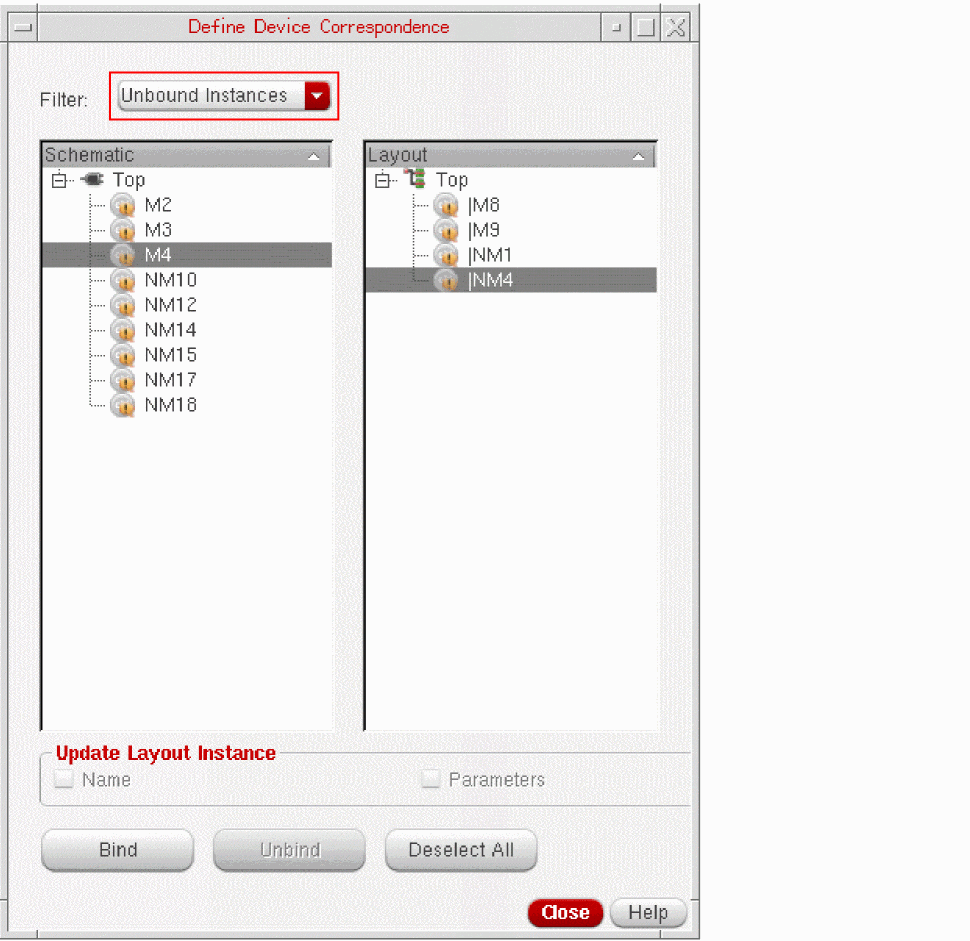Click the warning icon next to NM18
The height and width of the screenshot is (941, 970).
pos(122,405)
